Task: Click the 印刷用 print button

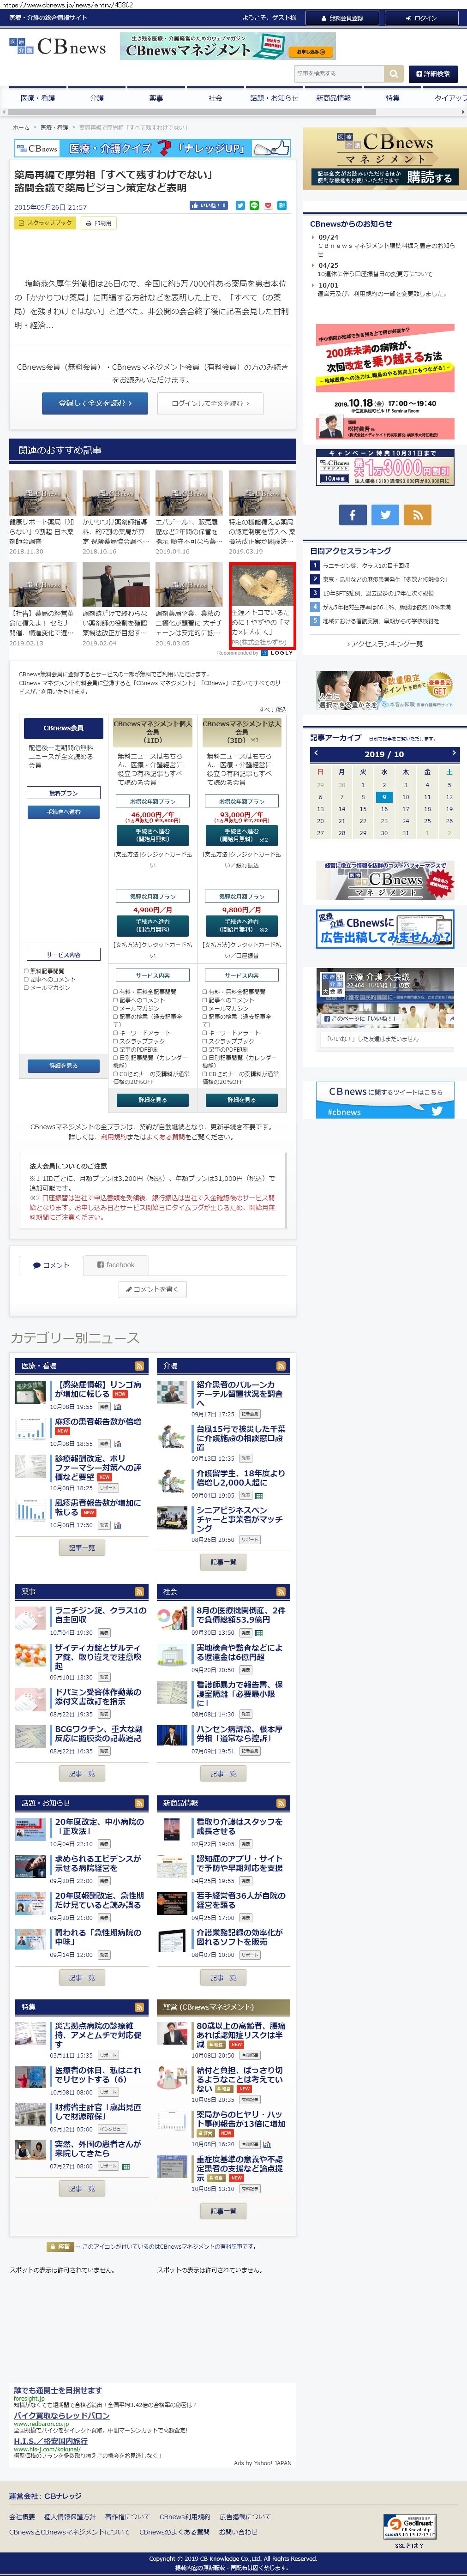Action: tap(99, 223)
